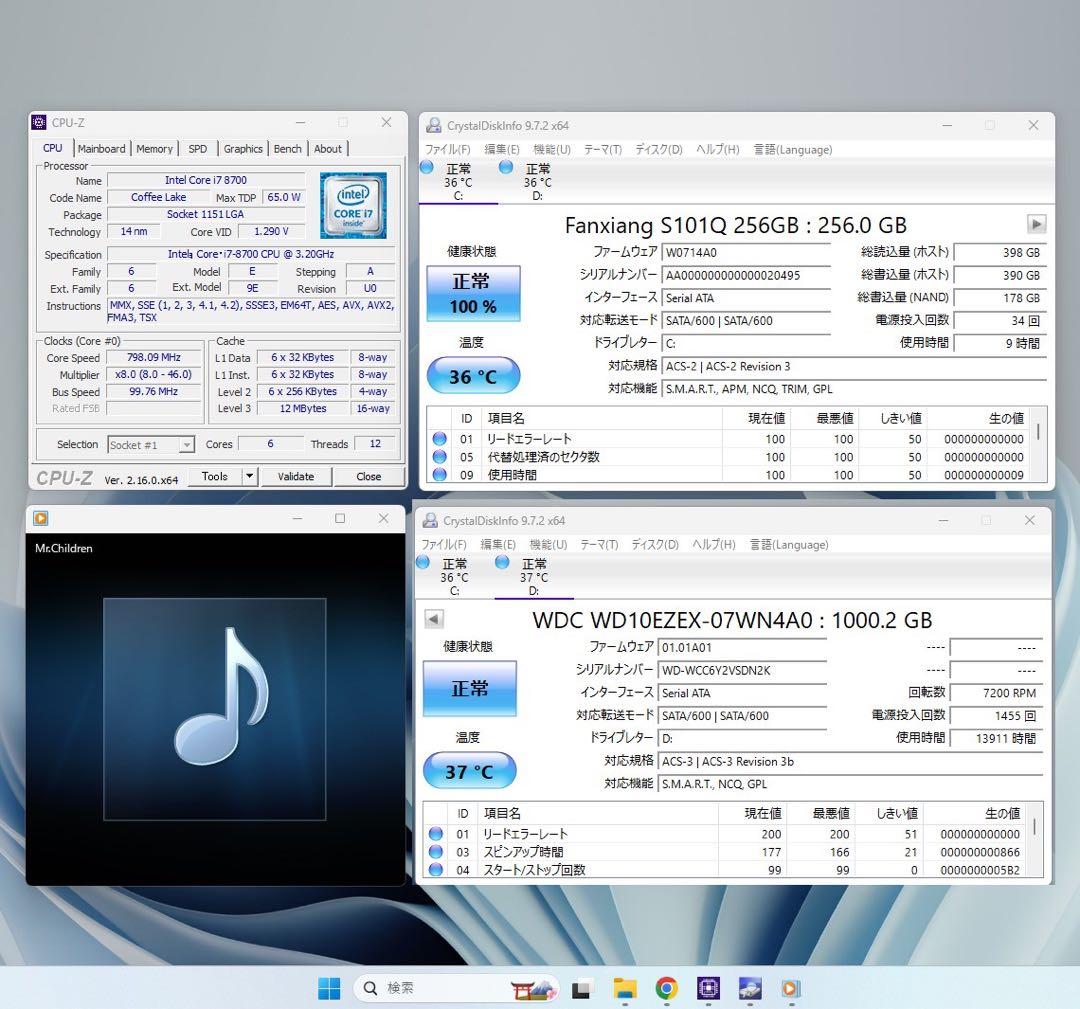
Task: Open CPU-Z from the Windows taskbar
Action: coord(708,987)
